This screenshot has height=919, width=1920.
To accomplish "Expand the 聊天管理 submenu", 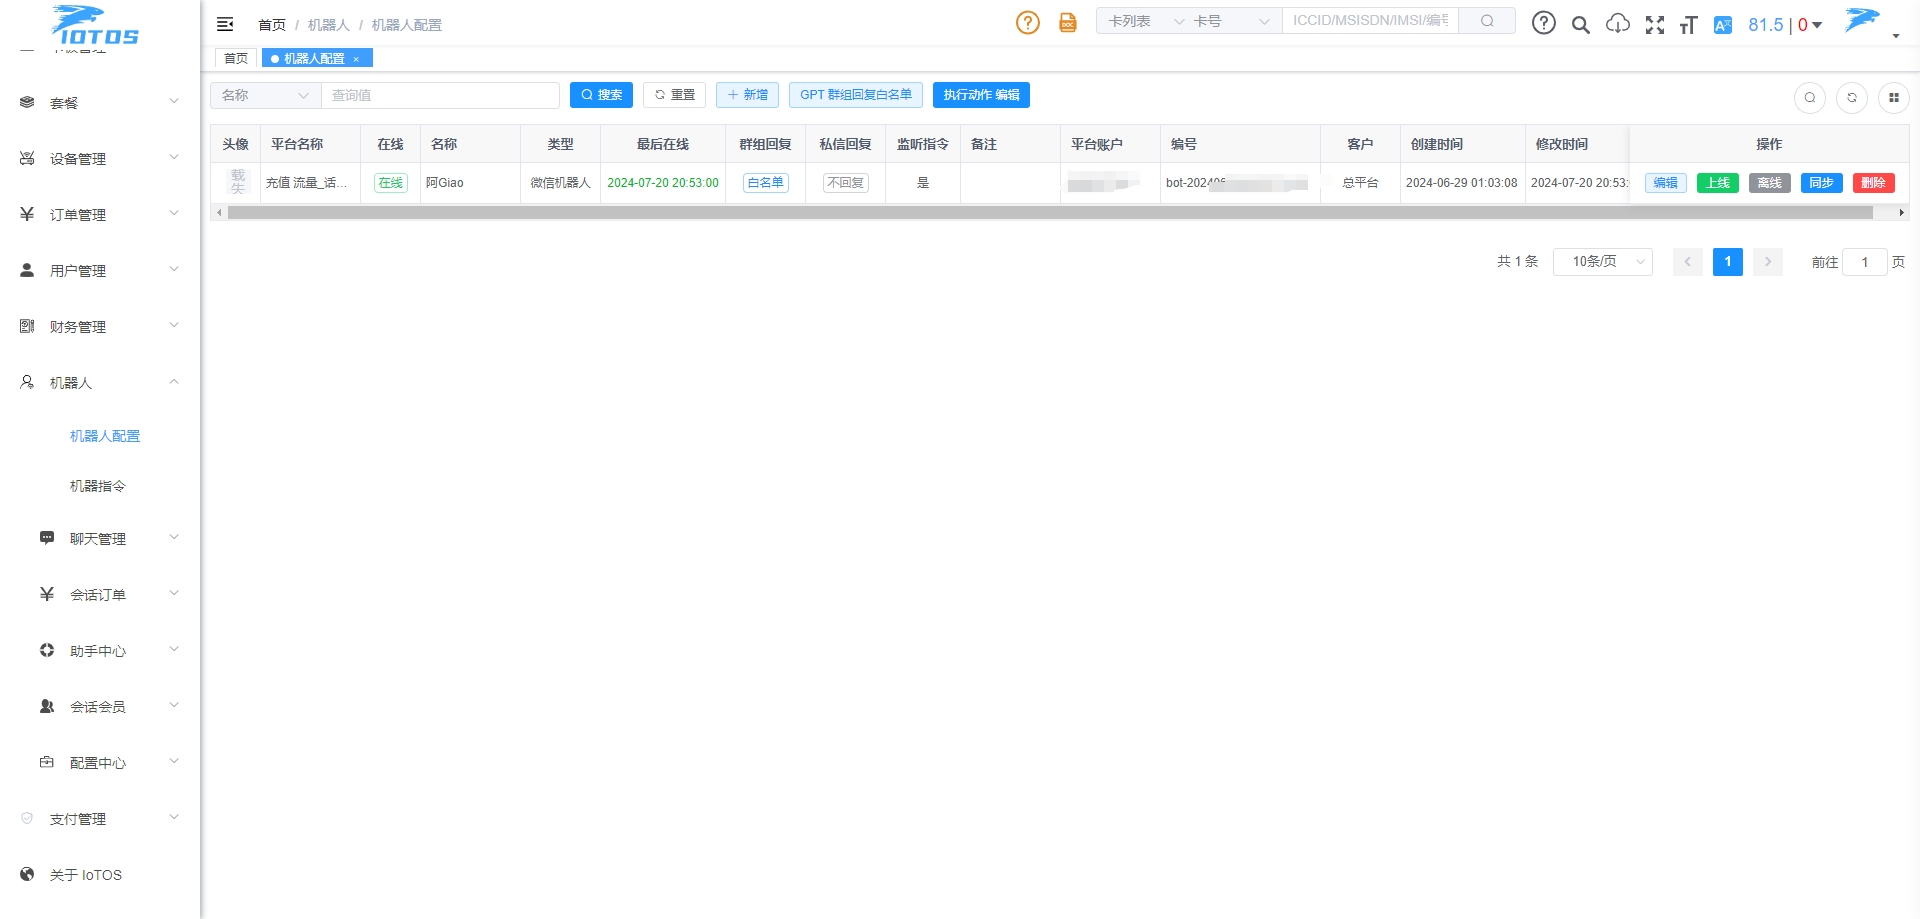I will [x=100, y=538].
